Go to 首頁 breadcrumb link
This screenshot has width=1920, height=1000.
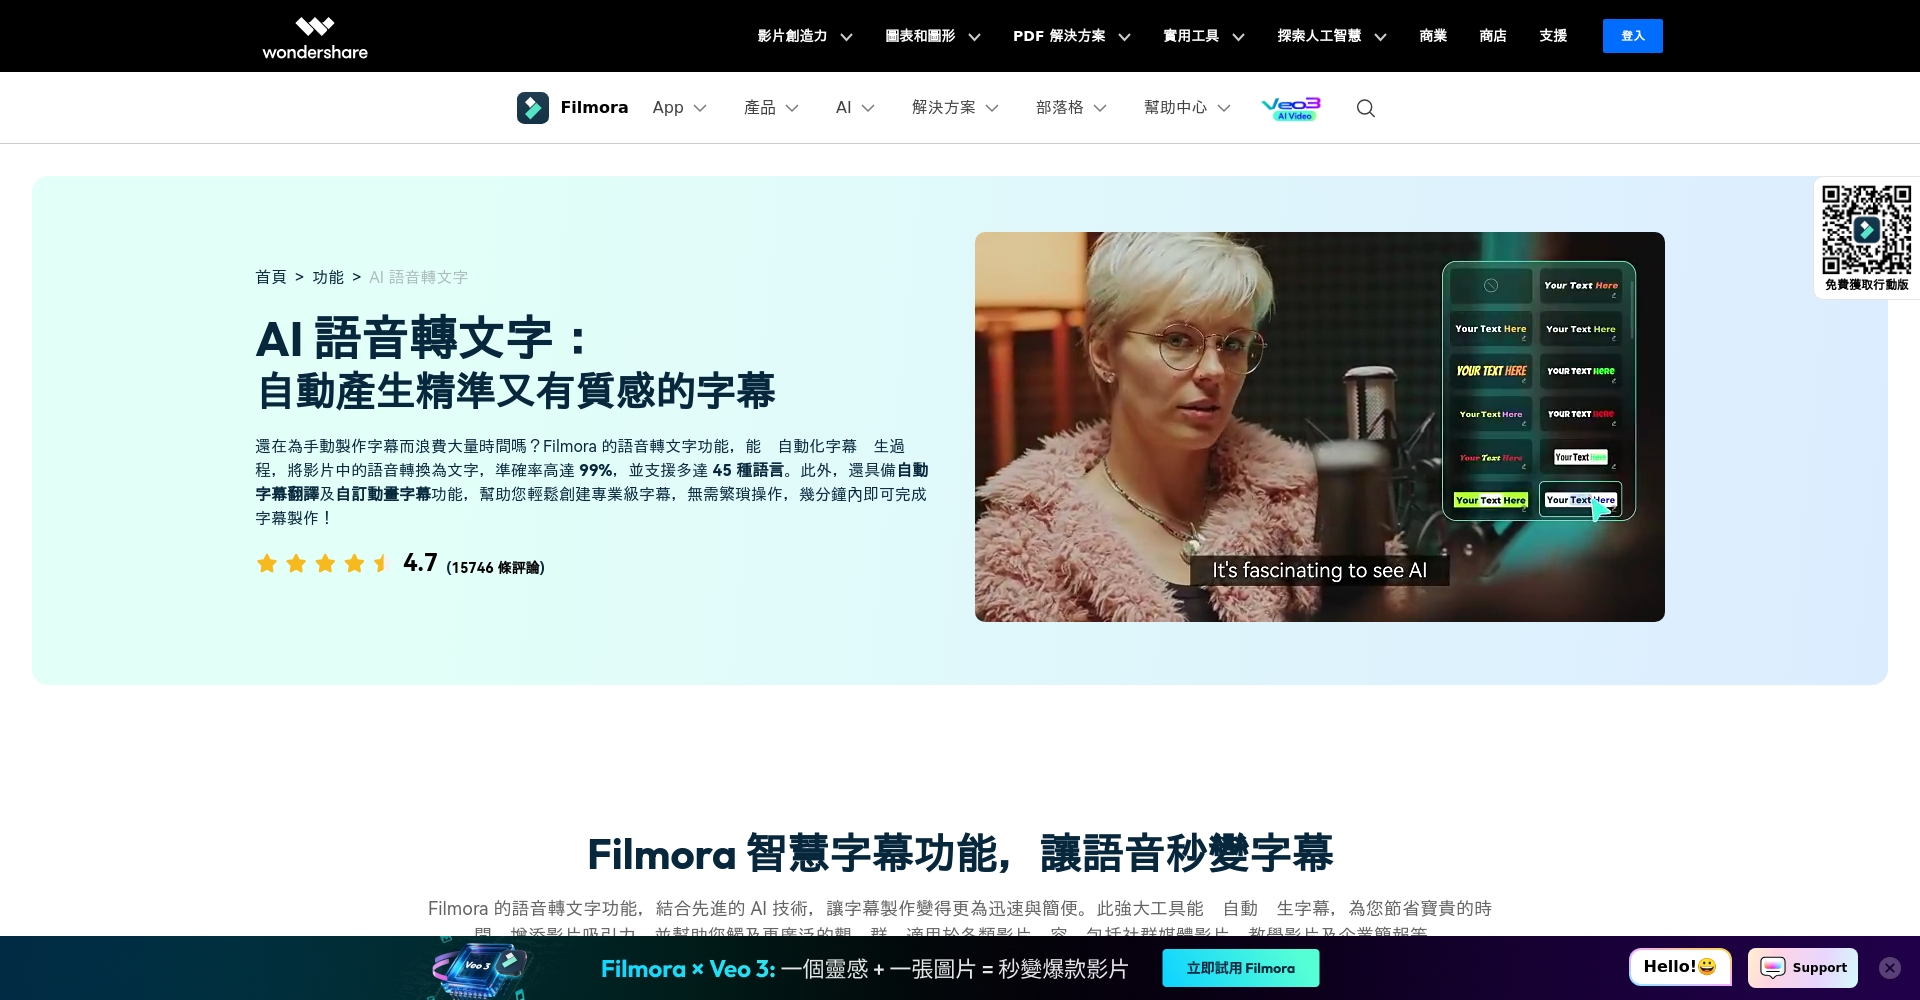pos(271,277)
